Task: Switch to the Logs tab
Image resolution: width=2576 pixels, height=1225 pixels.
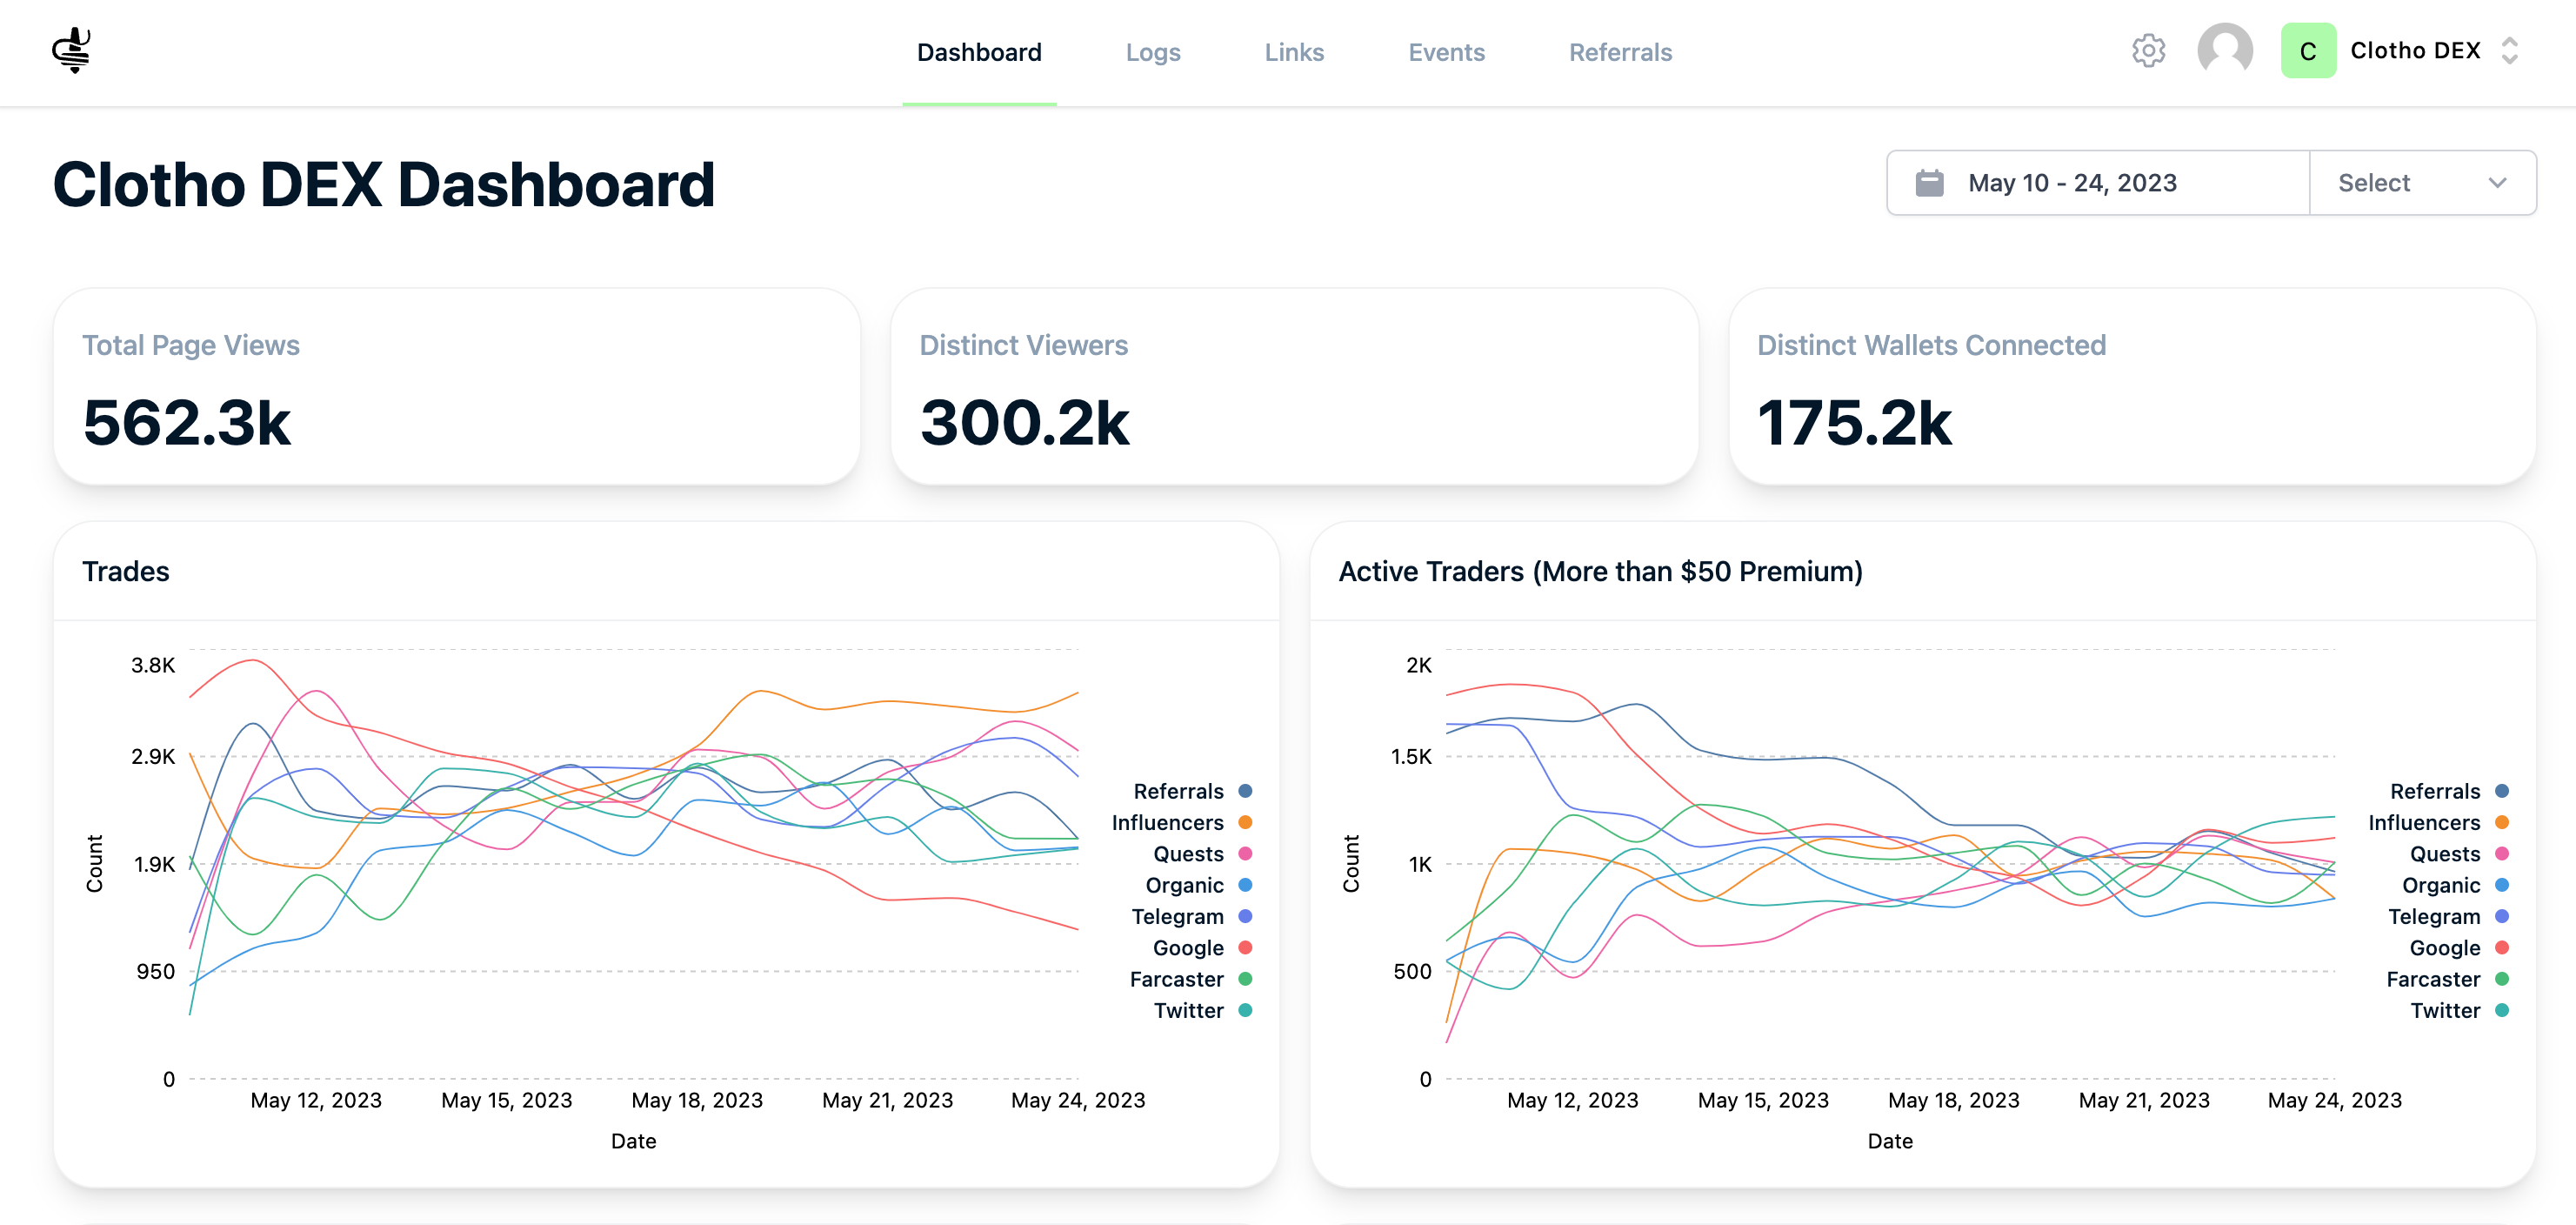Action: 1152,52
